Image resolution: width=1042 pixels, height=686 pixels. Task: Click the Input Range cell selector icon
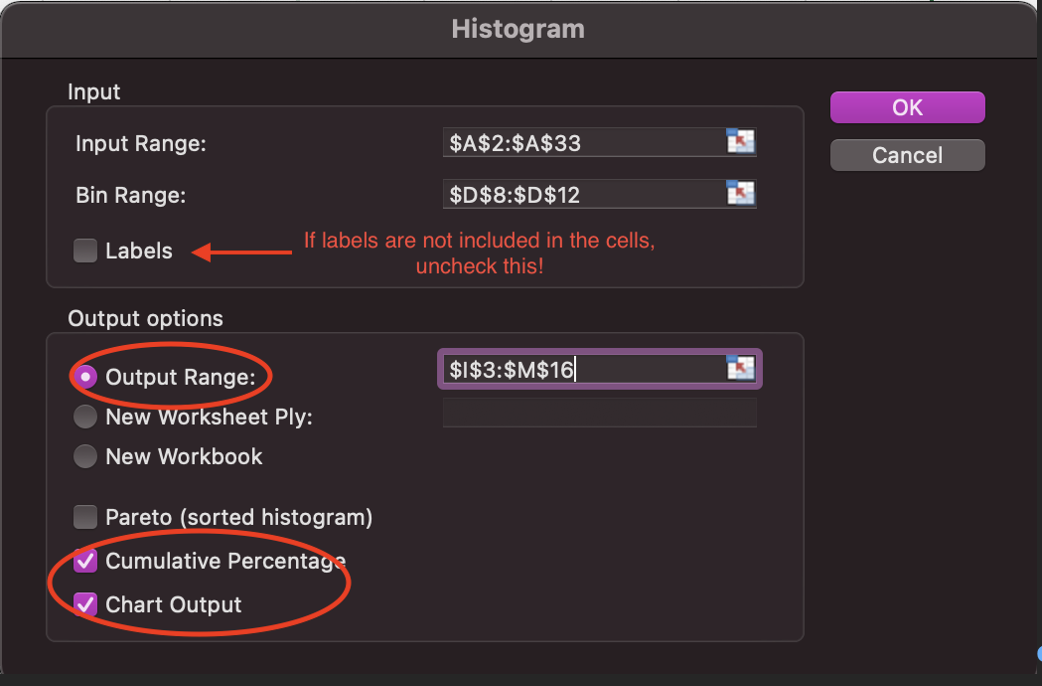[x=740, y=142]
